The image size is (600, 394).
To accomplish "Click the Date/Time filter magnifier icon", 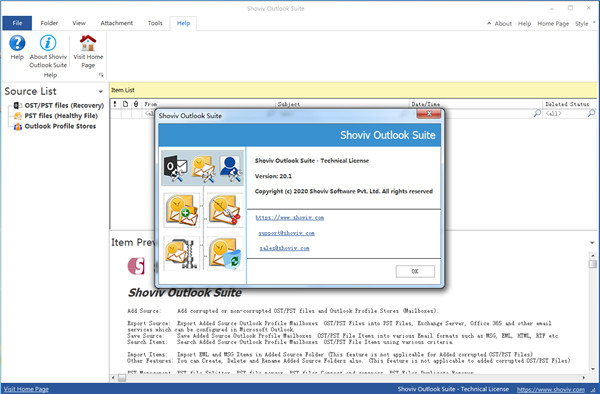I will (x=537, y=113).
